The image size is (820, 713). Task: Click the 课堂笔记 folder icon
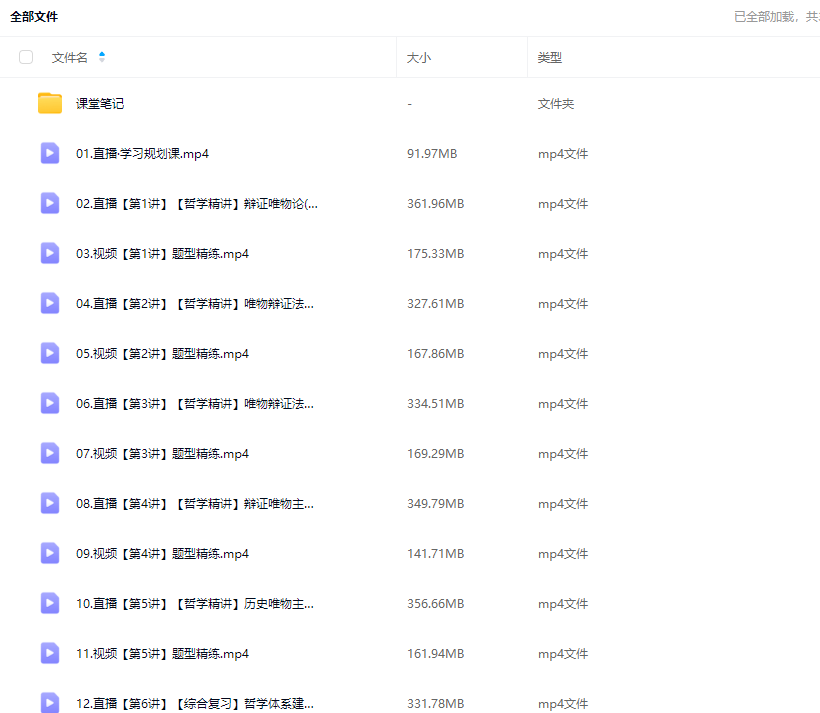point(50,103)
